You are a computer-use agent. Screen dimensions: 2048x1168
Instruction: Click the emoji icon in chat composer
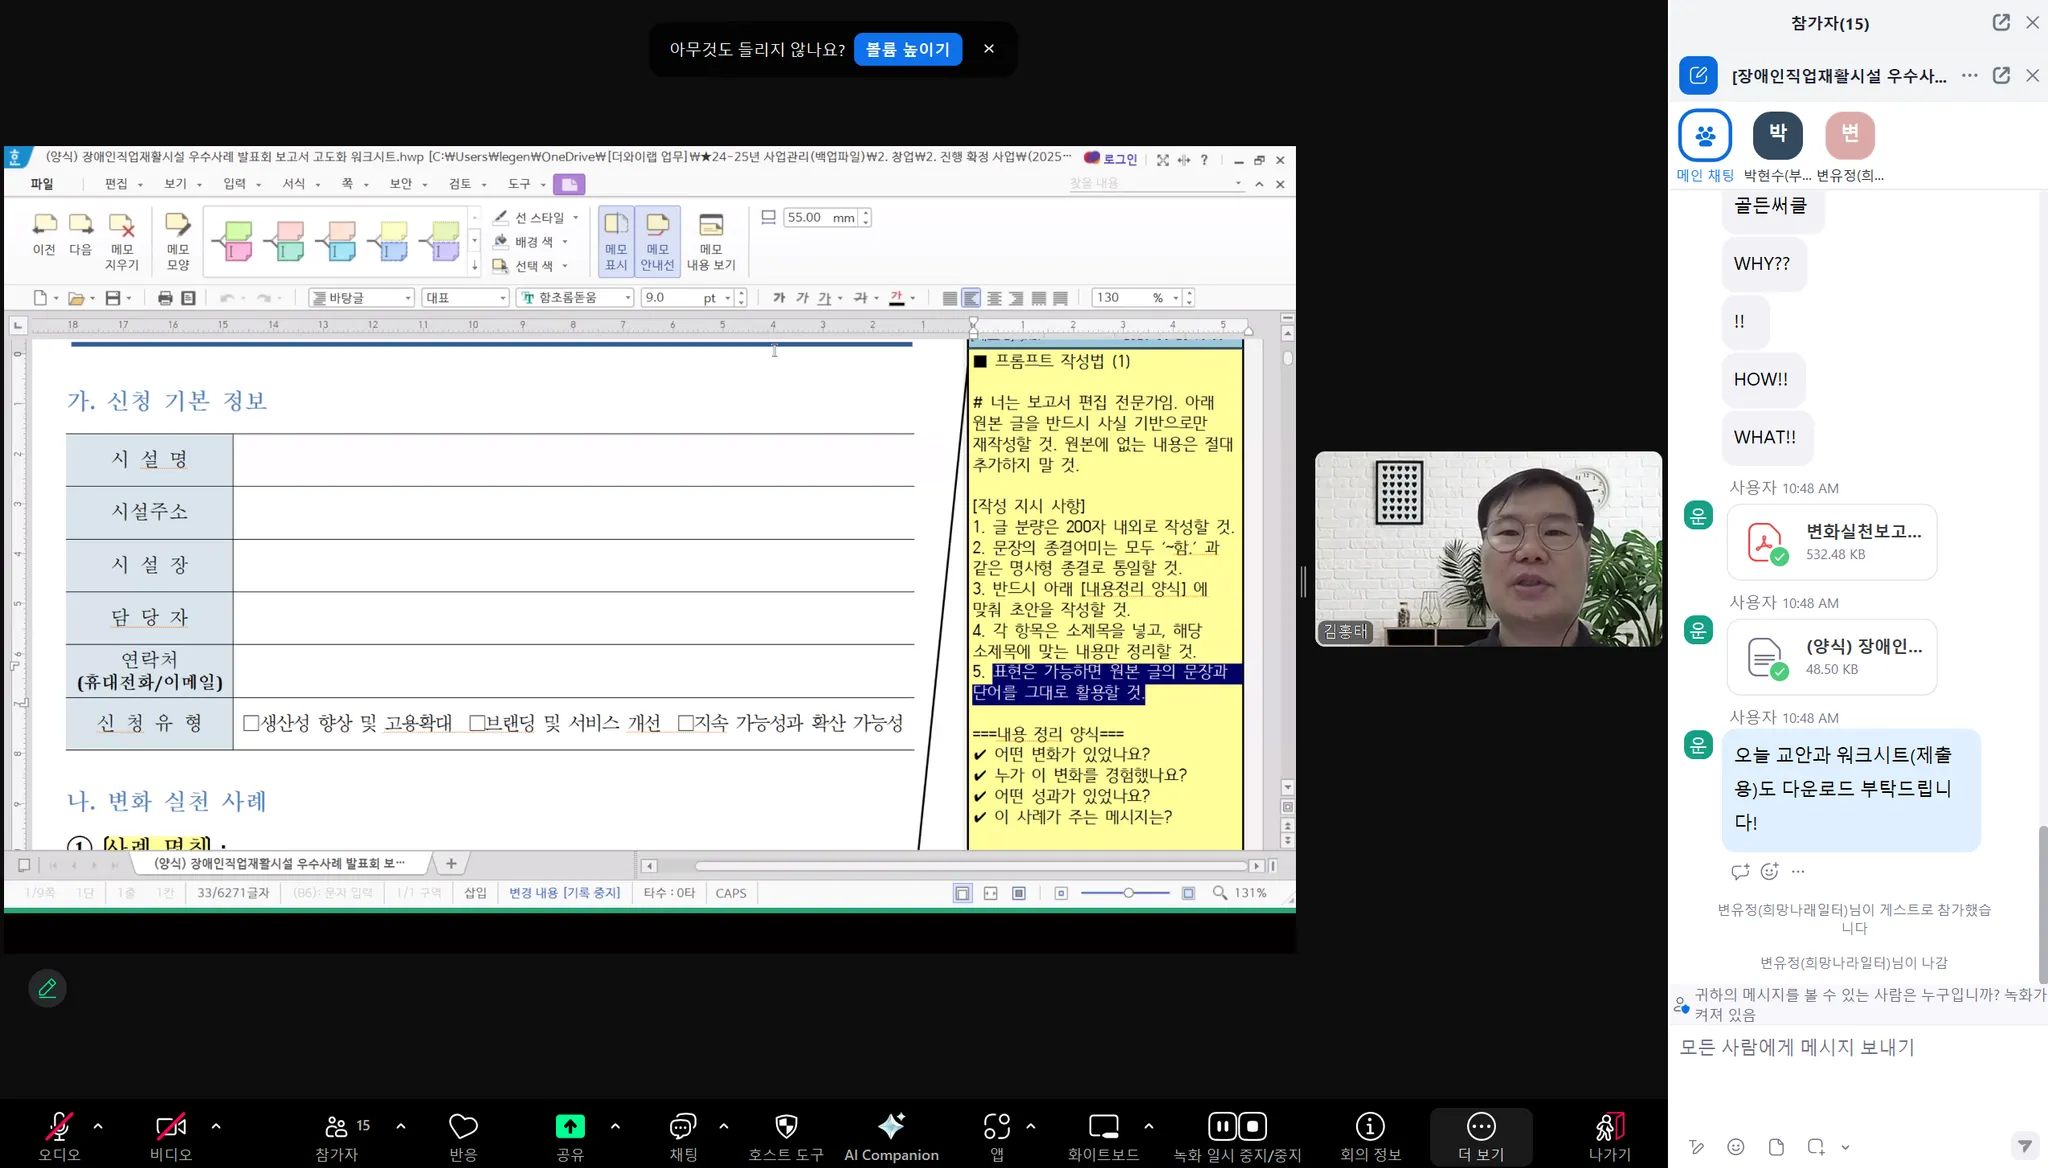tap(1736, 1147)
